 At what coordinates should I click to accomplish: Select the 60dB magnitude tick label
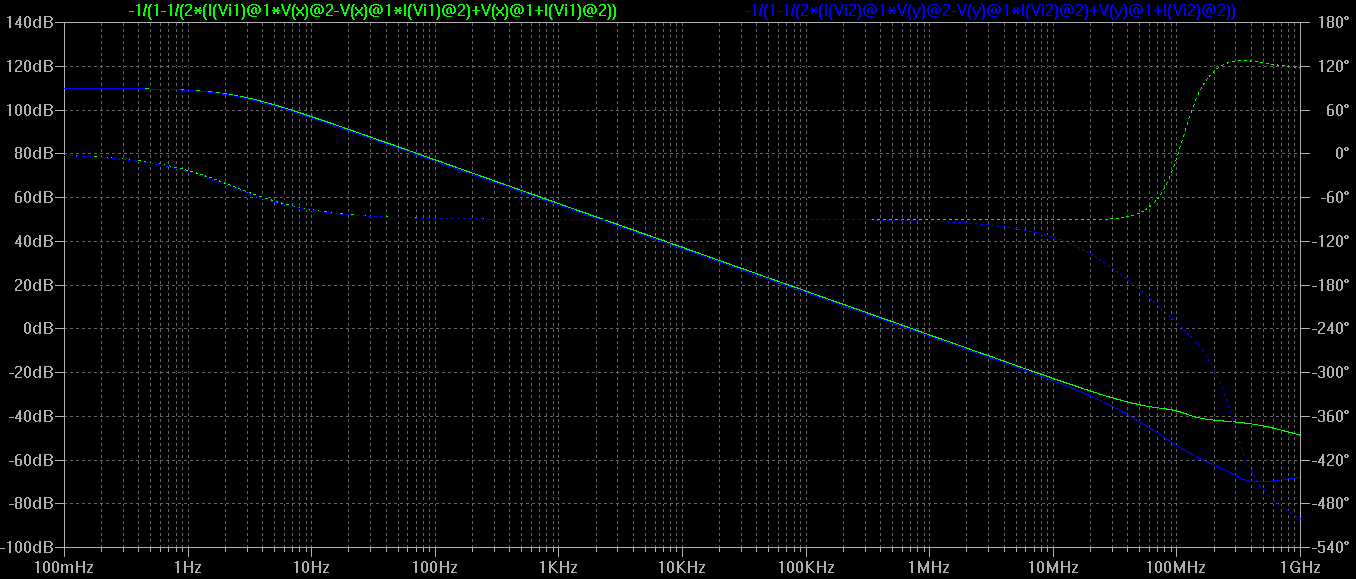point(33,198)
